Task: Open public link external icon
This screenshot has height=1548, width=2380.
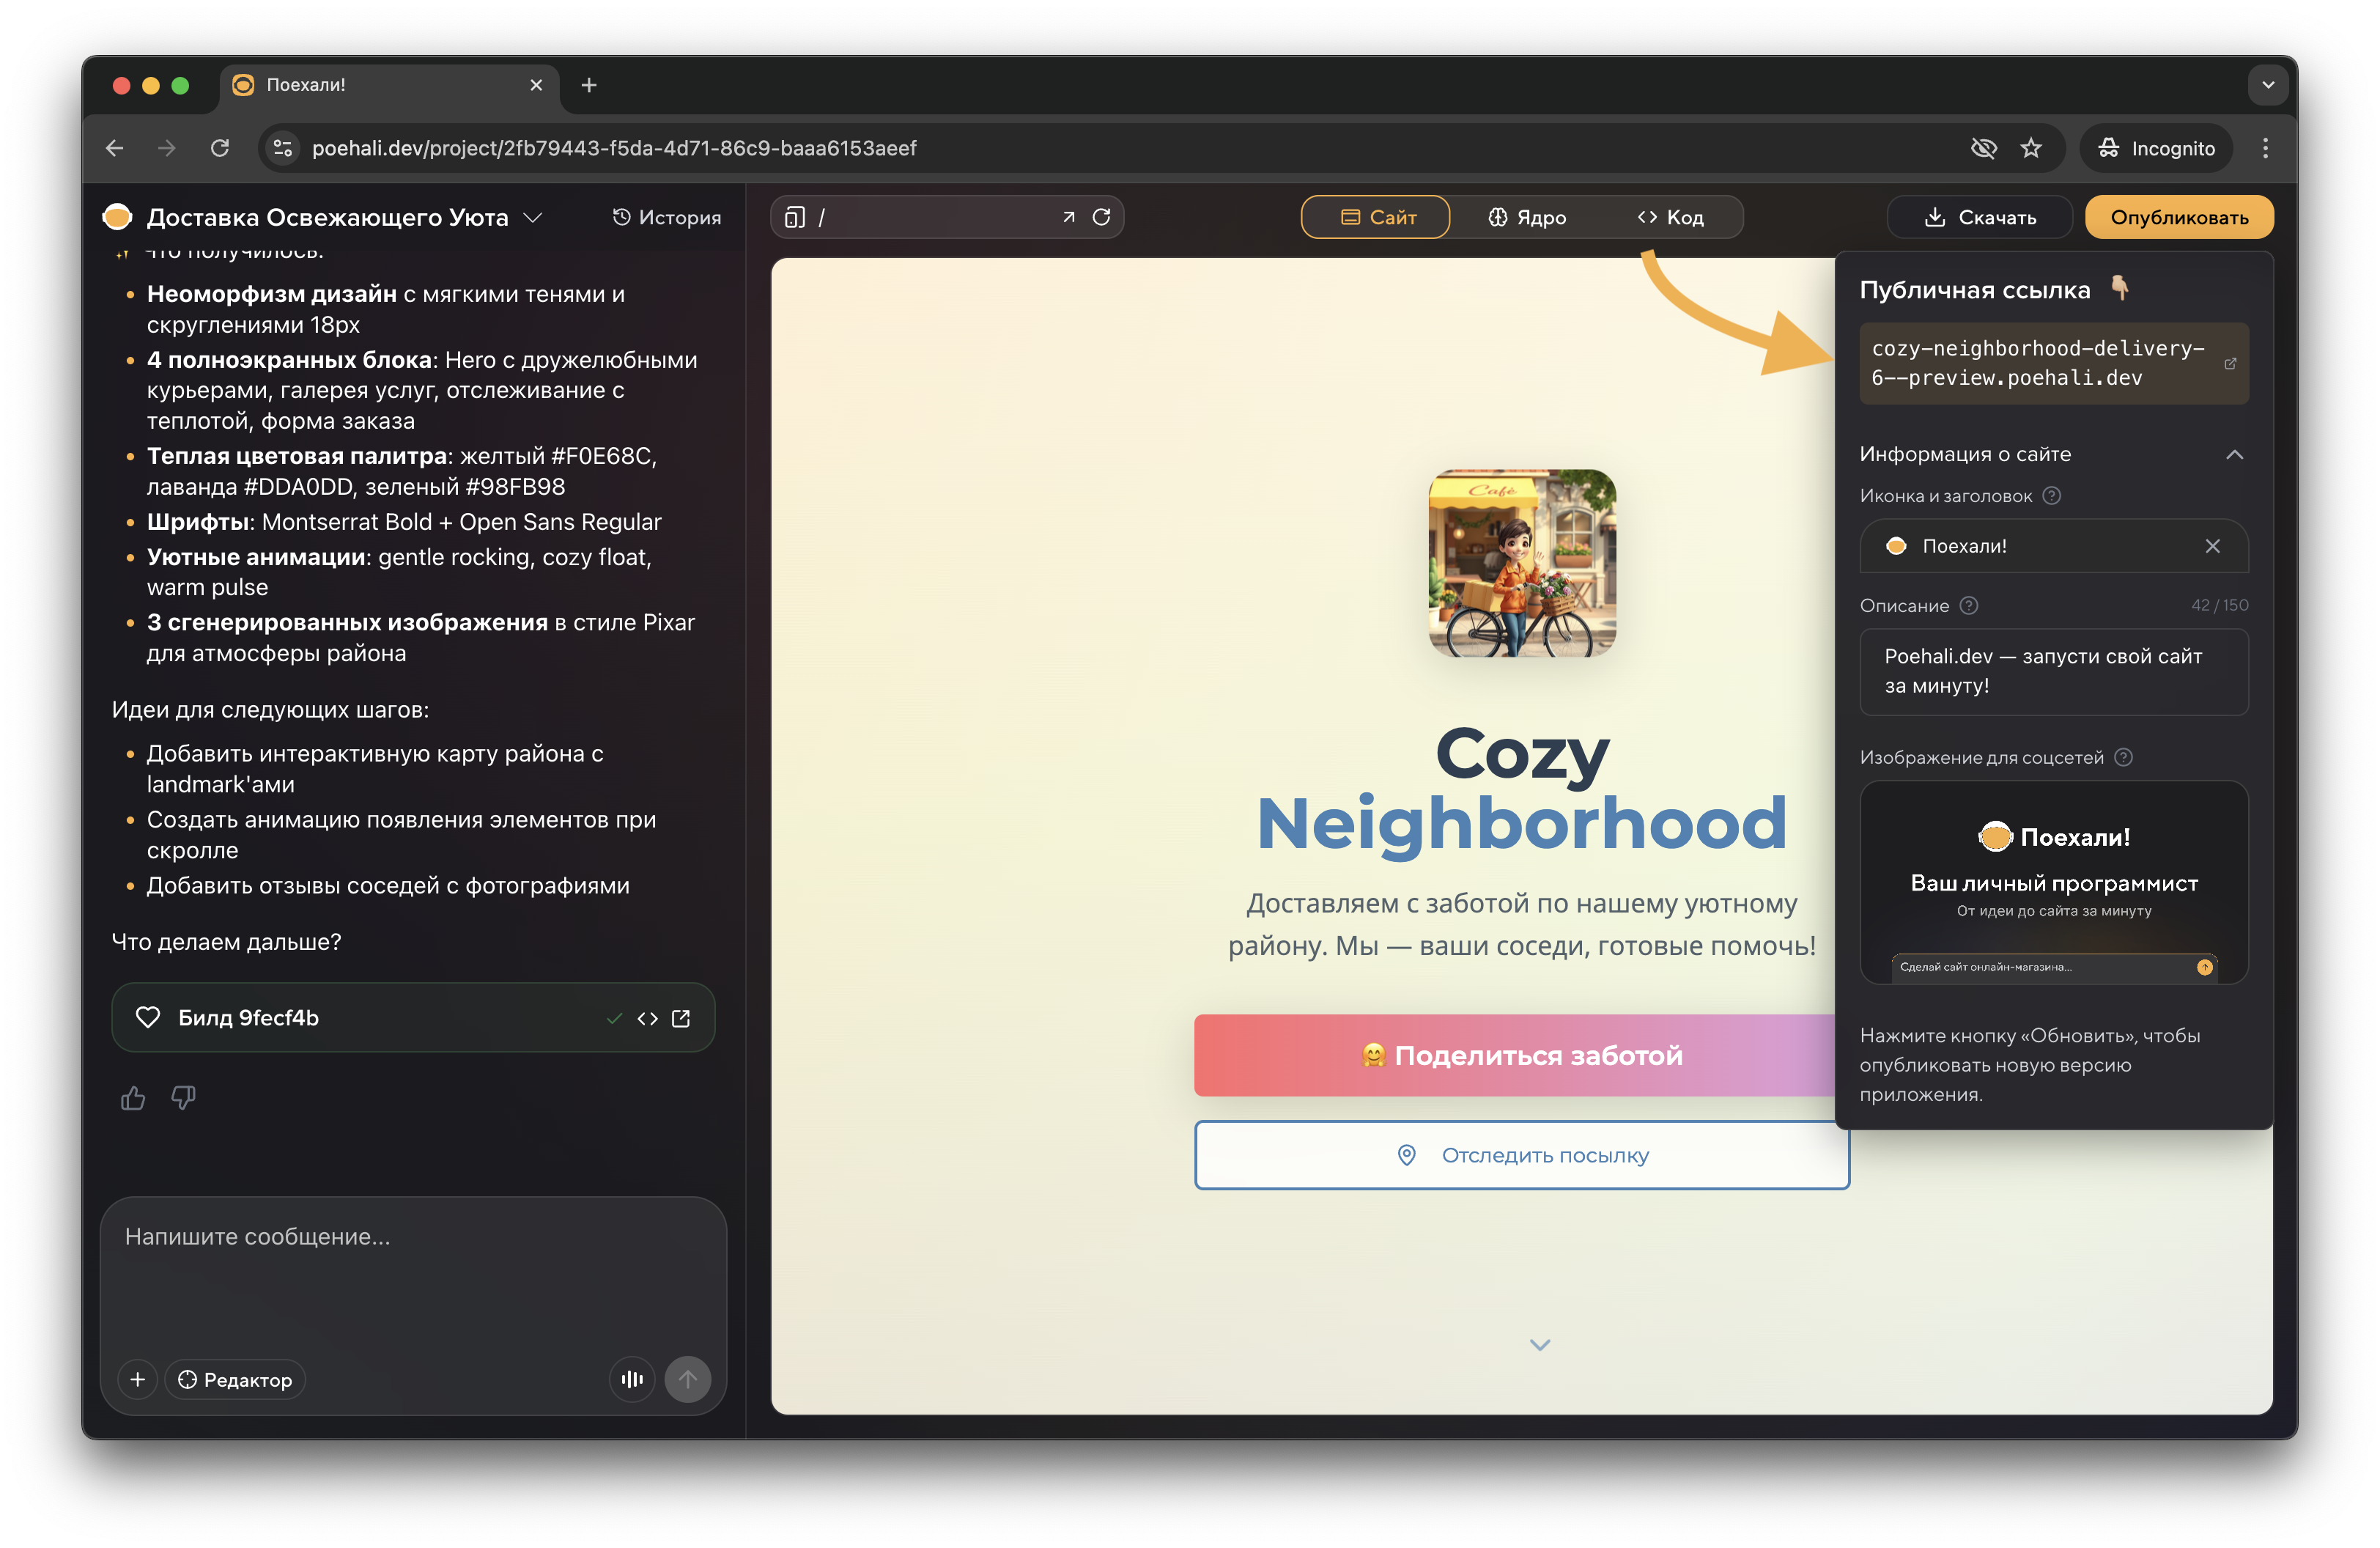Action: click(x=2229, y=364)
